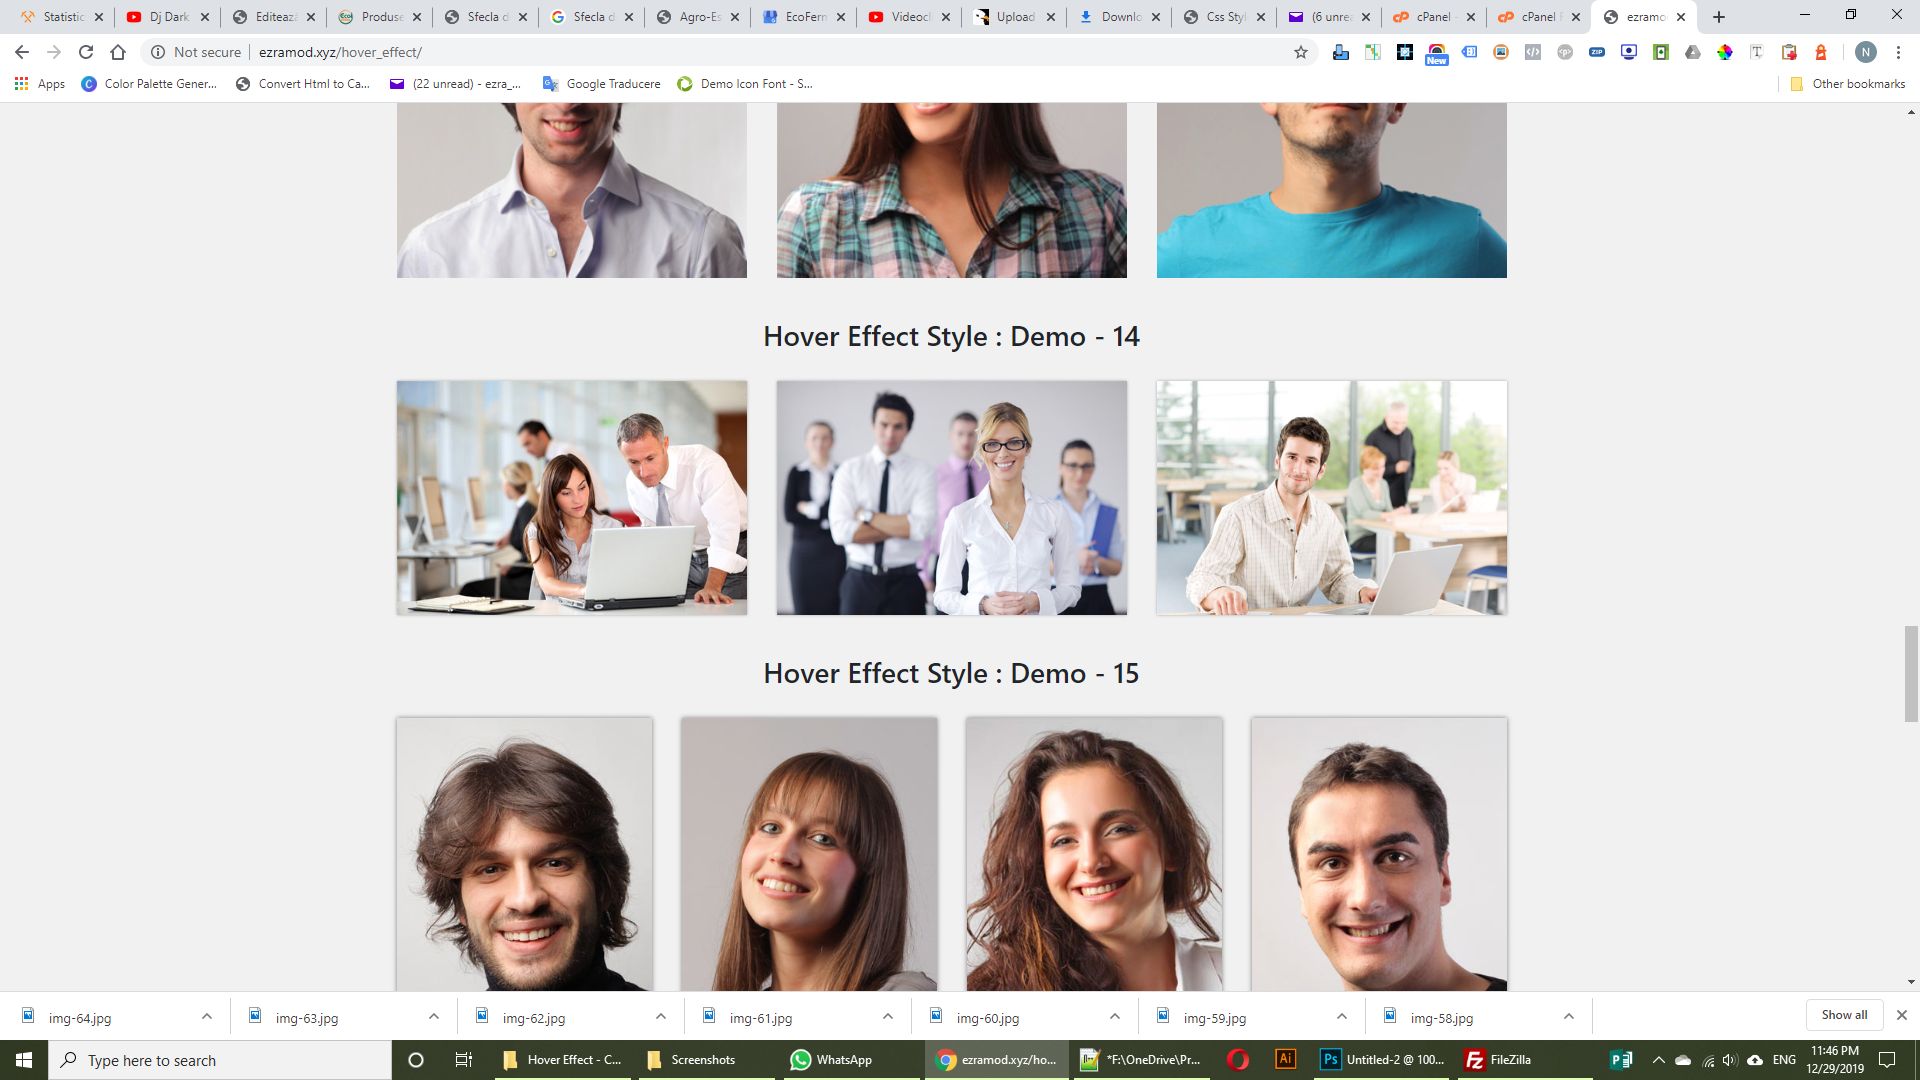
Task: Switch to the Dj Dark YouTube tab
Action: click(168, 17)
